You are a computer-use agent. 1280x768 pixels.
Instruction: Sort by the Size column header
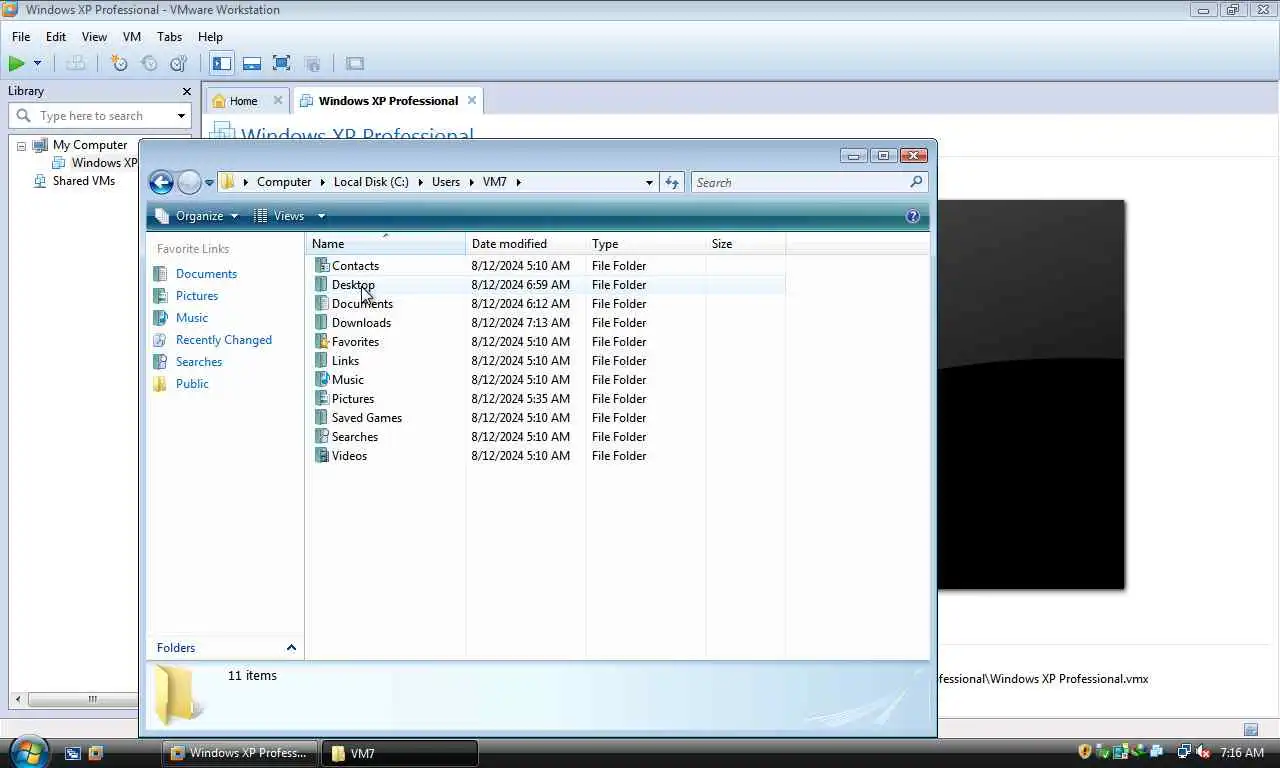tap(745, 243)
